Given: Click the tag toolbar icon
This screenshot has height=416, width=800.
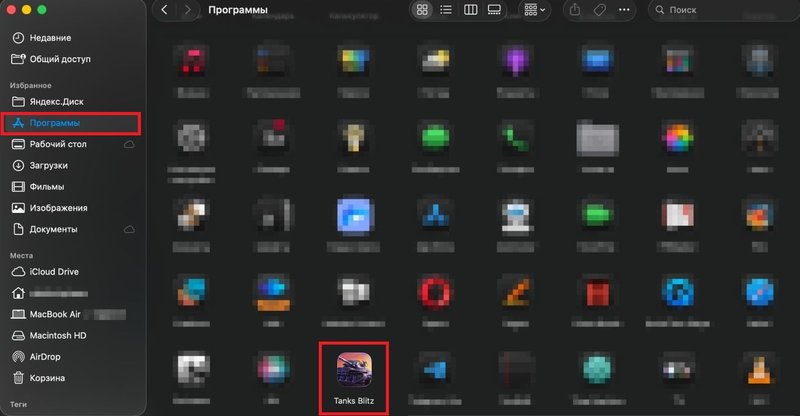Looking at the screenshot, I should 603,10.
